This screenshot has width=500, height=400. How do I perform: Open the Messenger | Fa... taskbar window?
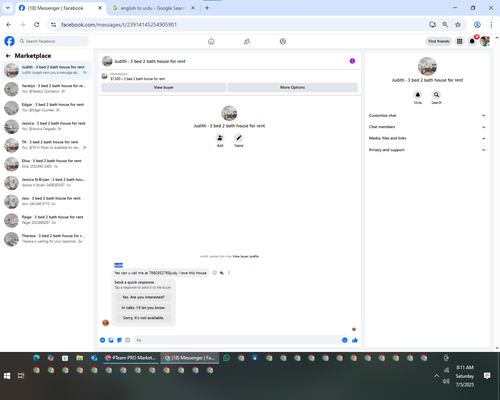pos(190,358)
